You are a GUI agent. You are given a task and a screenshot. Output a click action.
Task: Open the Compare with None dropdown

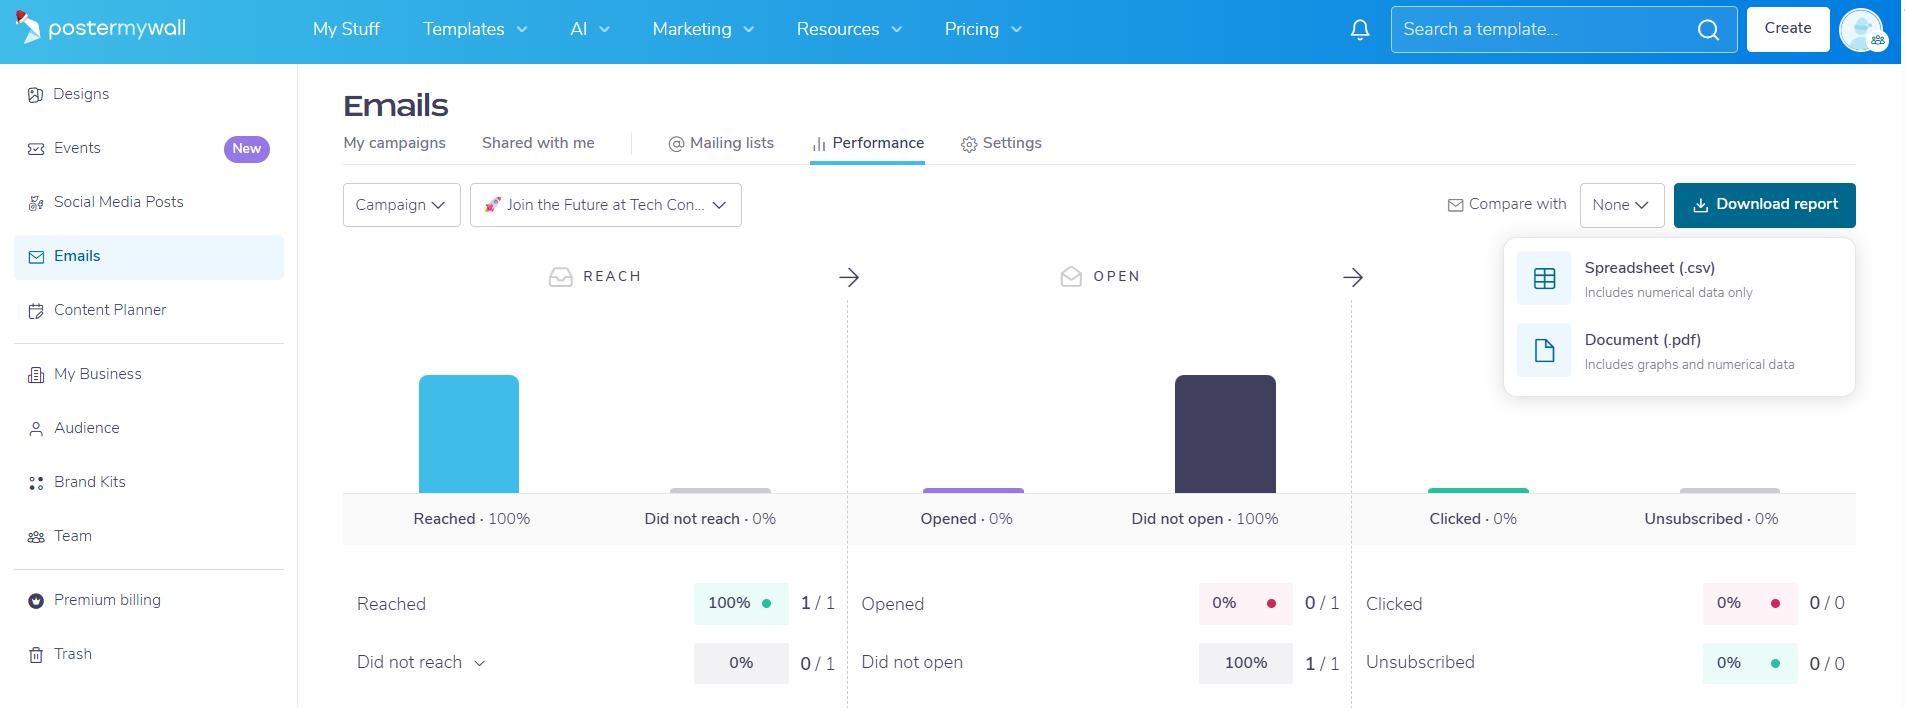coord(1622,205)
